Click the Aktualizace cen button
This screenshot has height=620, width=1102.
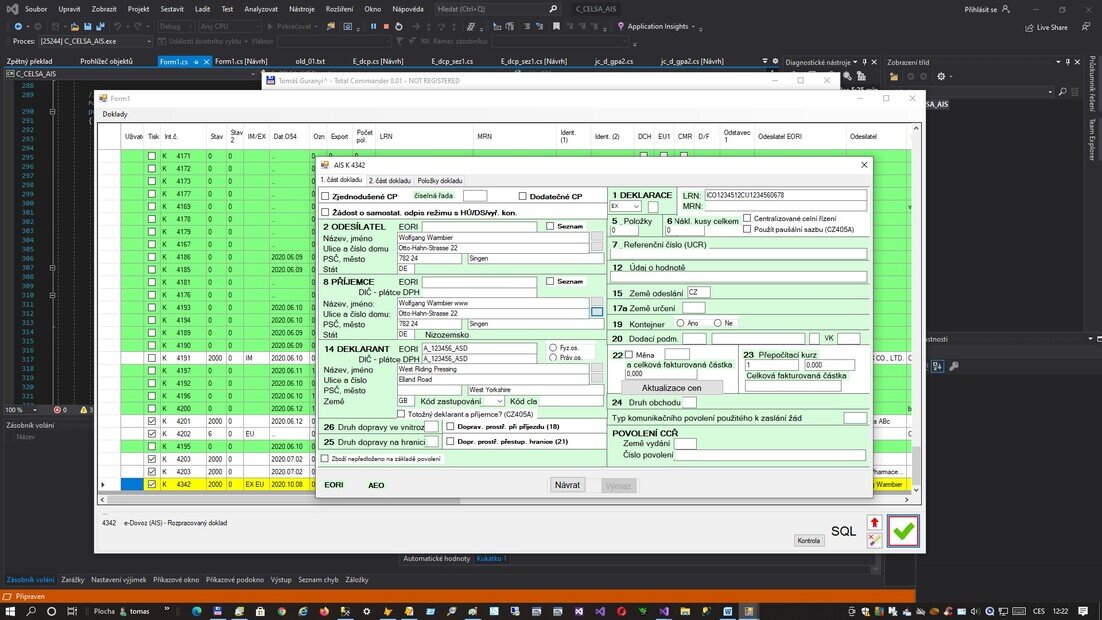[x=671, y=387]
